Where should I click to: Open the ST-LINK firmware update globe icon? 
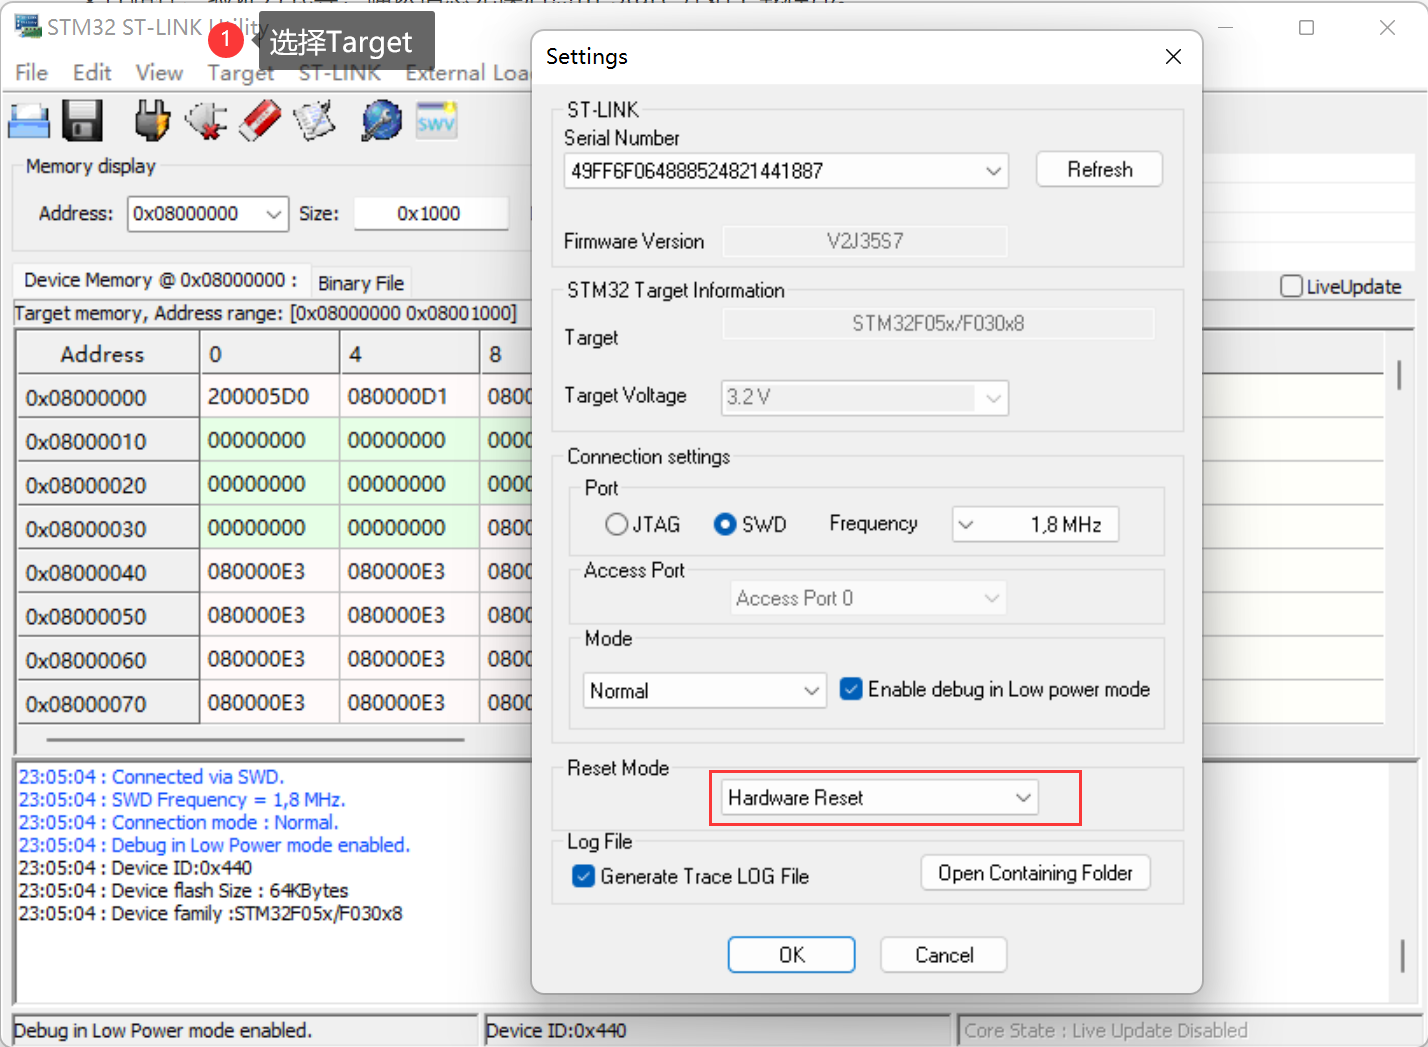[x=381, y=122]
